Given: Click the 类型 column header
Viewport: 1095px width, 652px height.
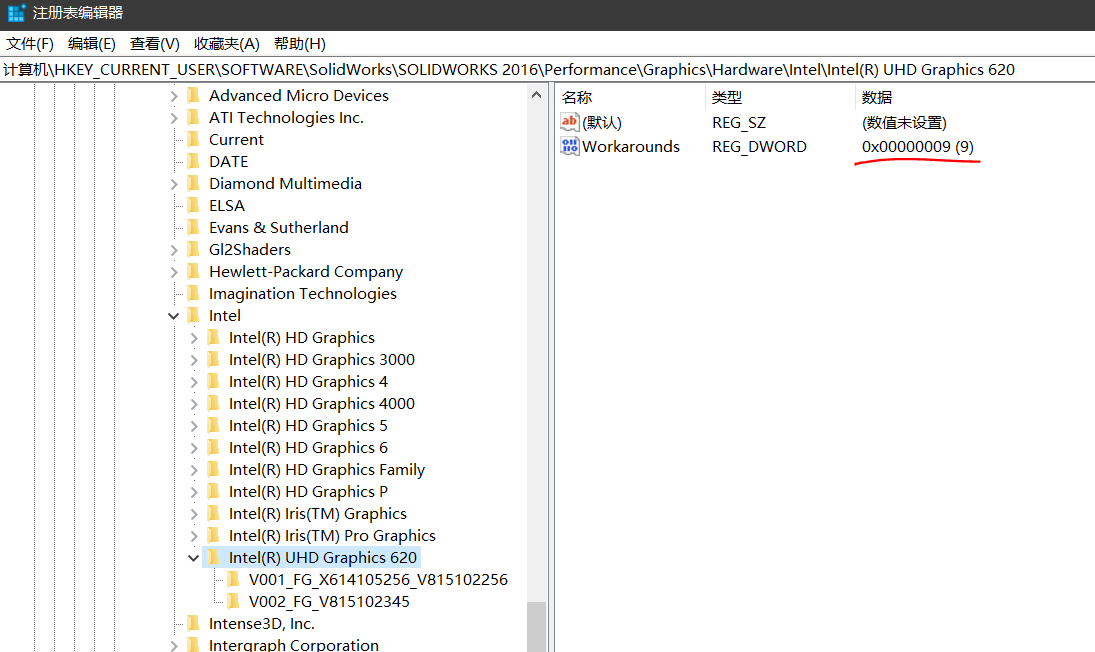Looking at the screenshot, I should (x=727, y=97).
